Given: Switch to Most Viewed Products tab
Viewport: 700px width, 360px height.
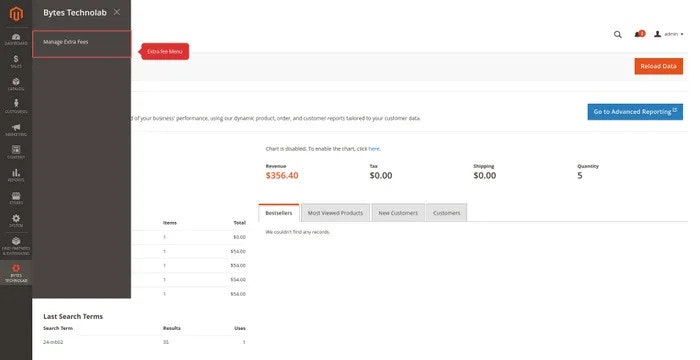Looking at the screenshot, I should tap(335, 213).
